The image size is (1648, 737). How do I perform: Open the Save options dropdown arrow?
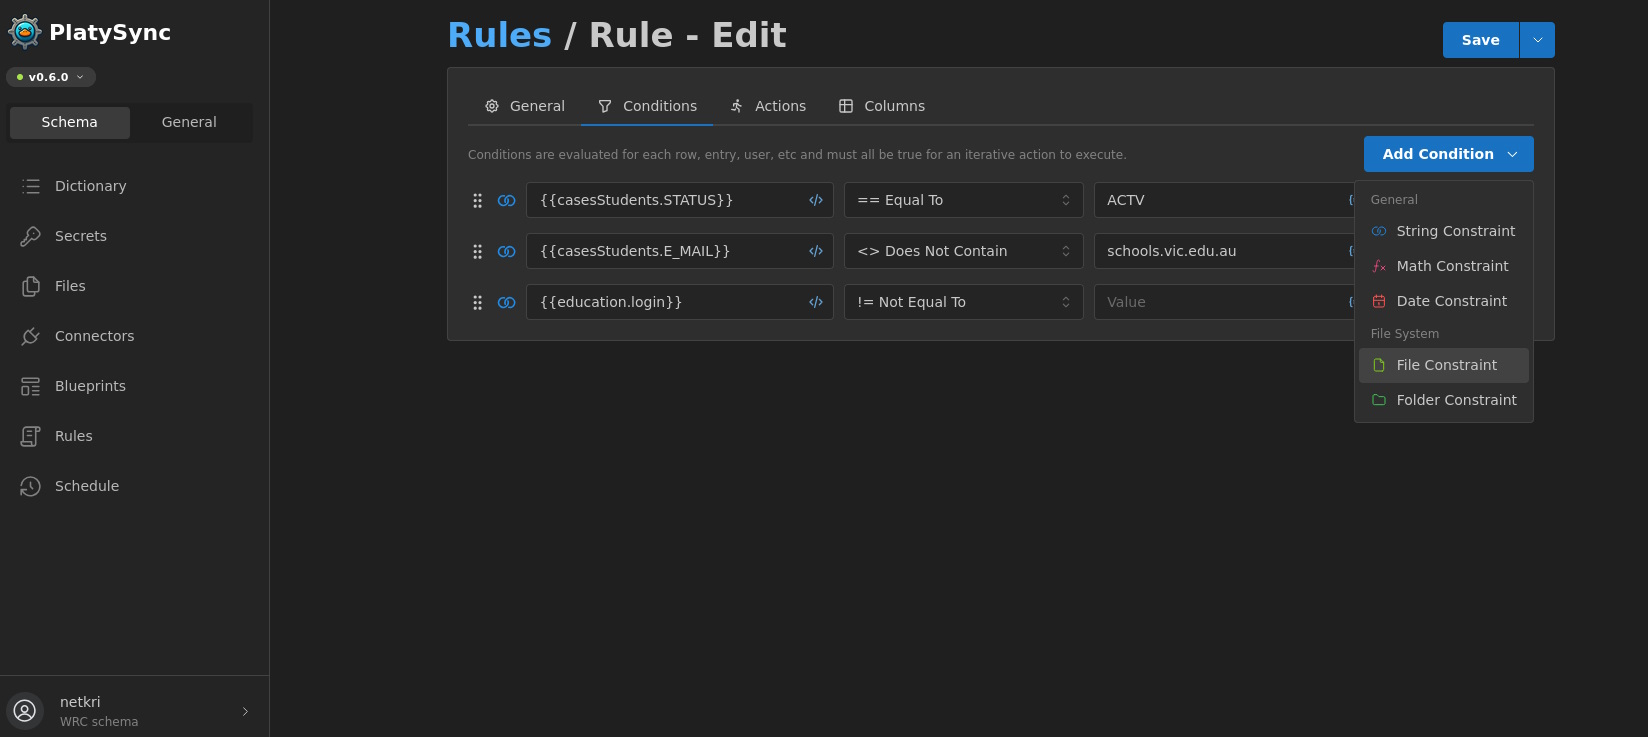pos(1537,40)
